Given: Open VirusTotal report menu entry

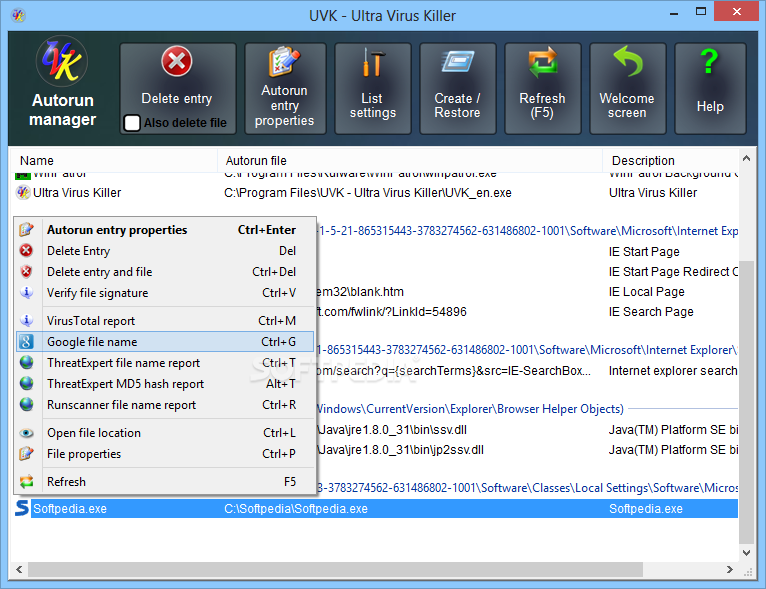Looking at the screenshot, I should [x=166, y=320].
